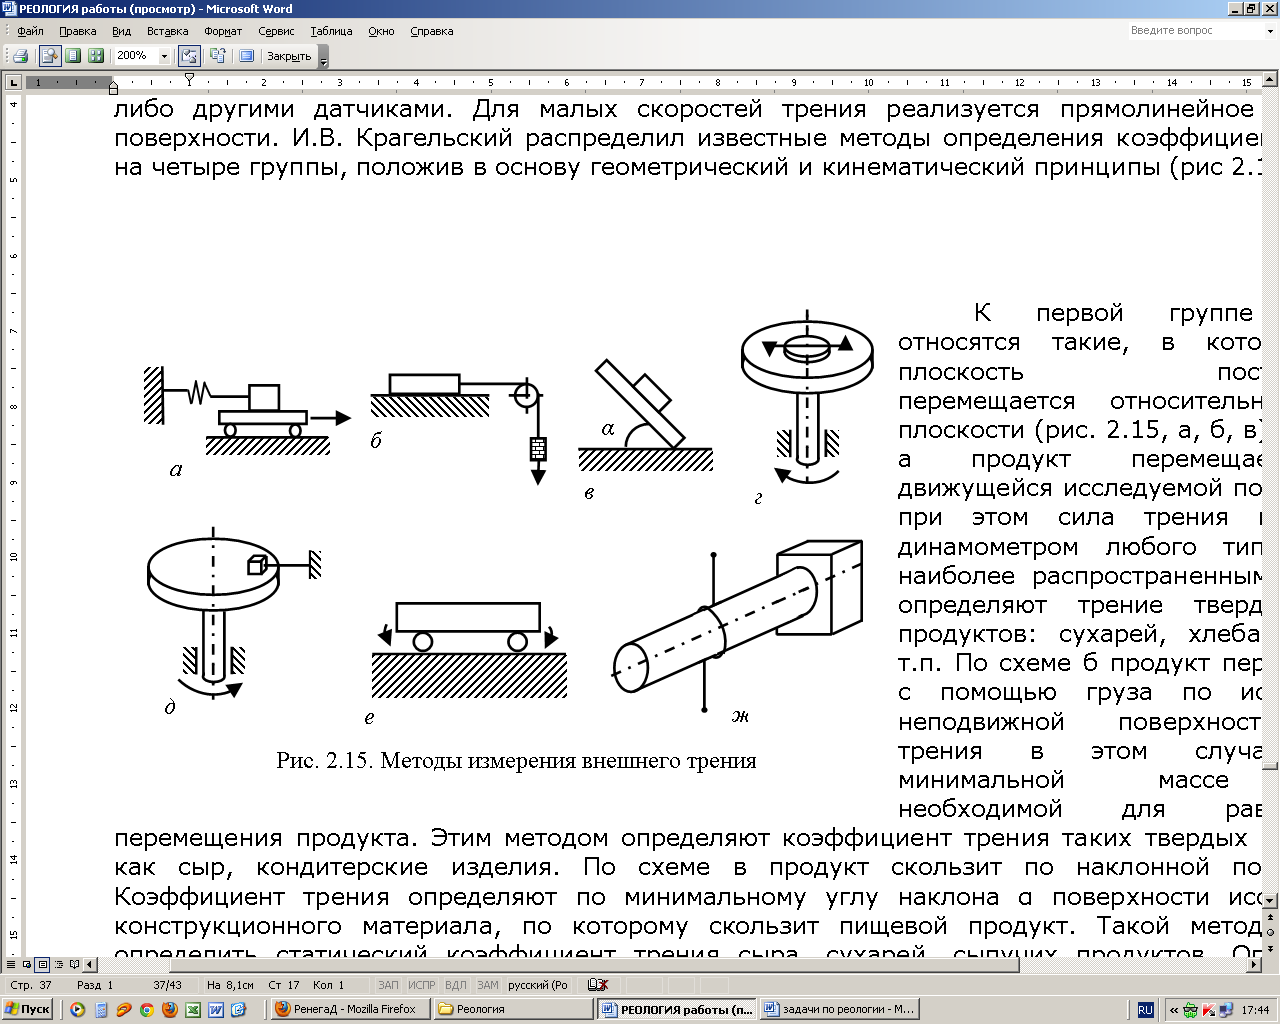Click horizontal scrollbar left arrow
Viewport: 1280px width, 1024px height.
pos(90,965)
